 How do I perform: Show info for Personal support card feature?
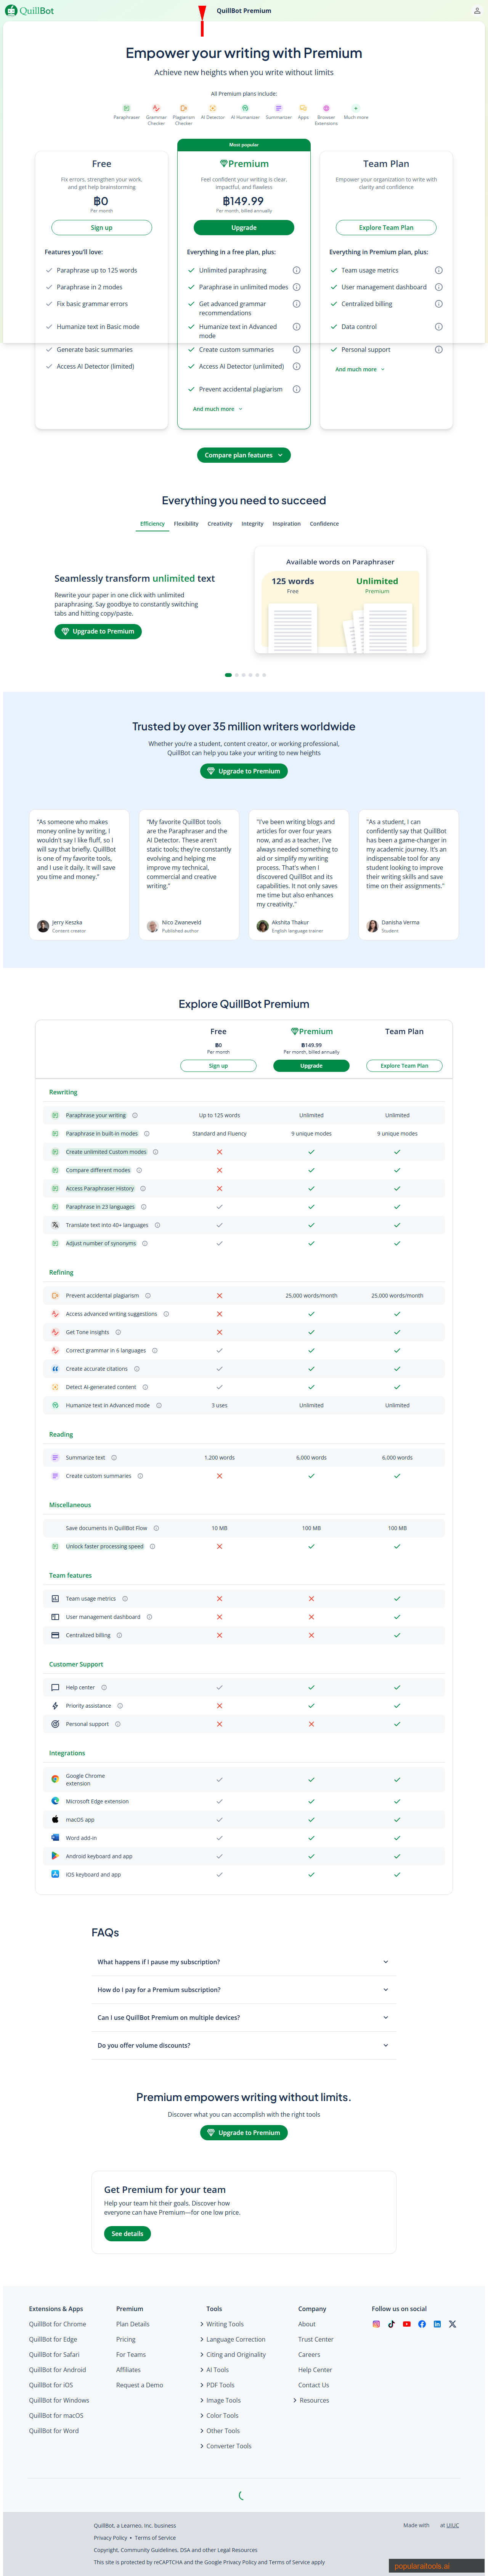438,349
